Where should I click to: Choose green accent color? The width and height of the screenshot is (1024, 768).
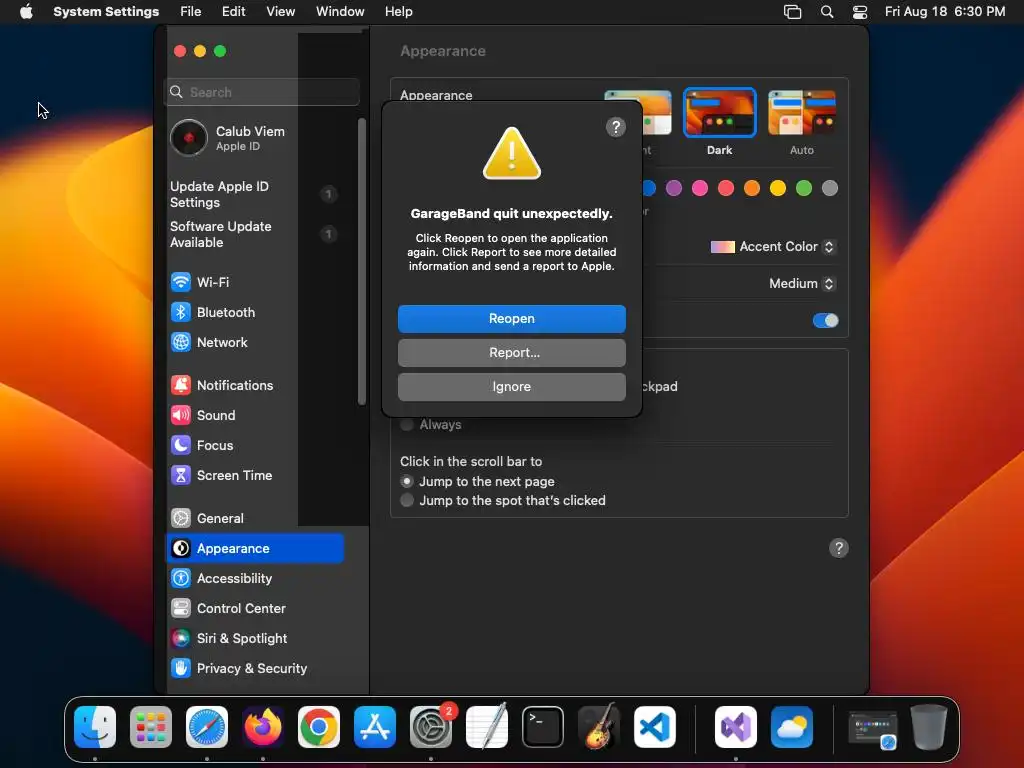(804, 189)
